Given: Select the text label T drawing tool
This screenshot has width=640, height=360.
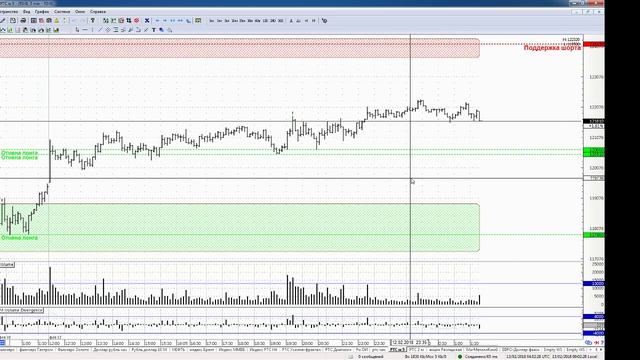Looking at the screenshot, I should point(154,30).
